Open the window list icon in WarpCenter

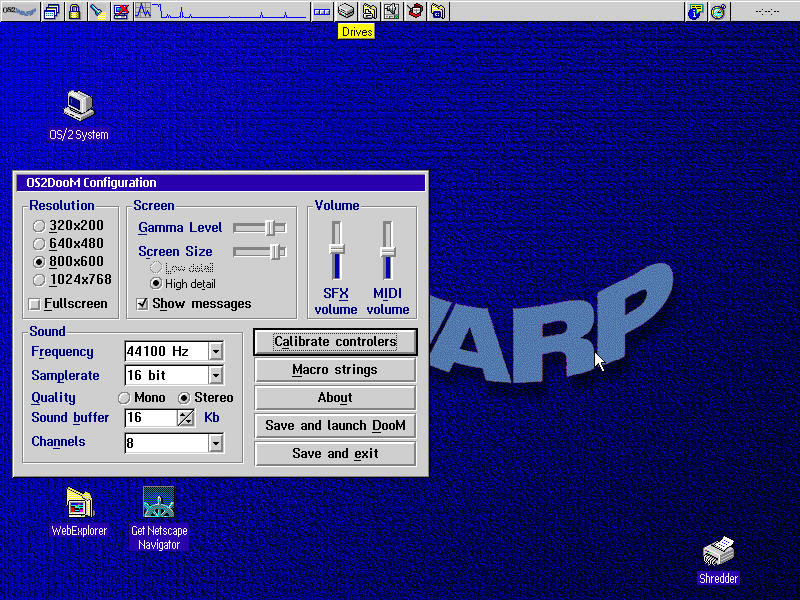coord(53,11)
